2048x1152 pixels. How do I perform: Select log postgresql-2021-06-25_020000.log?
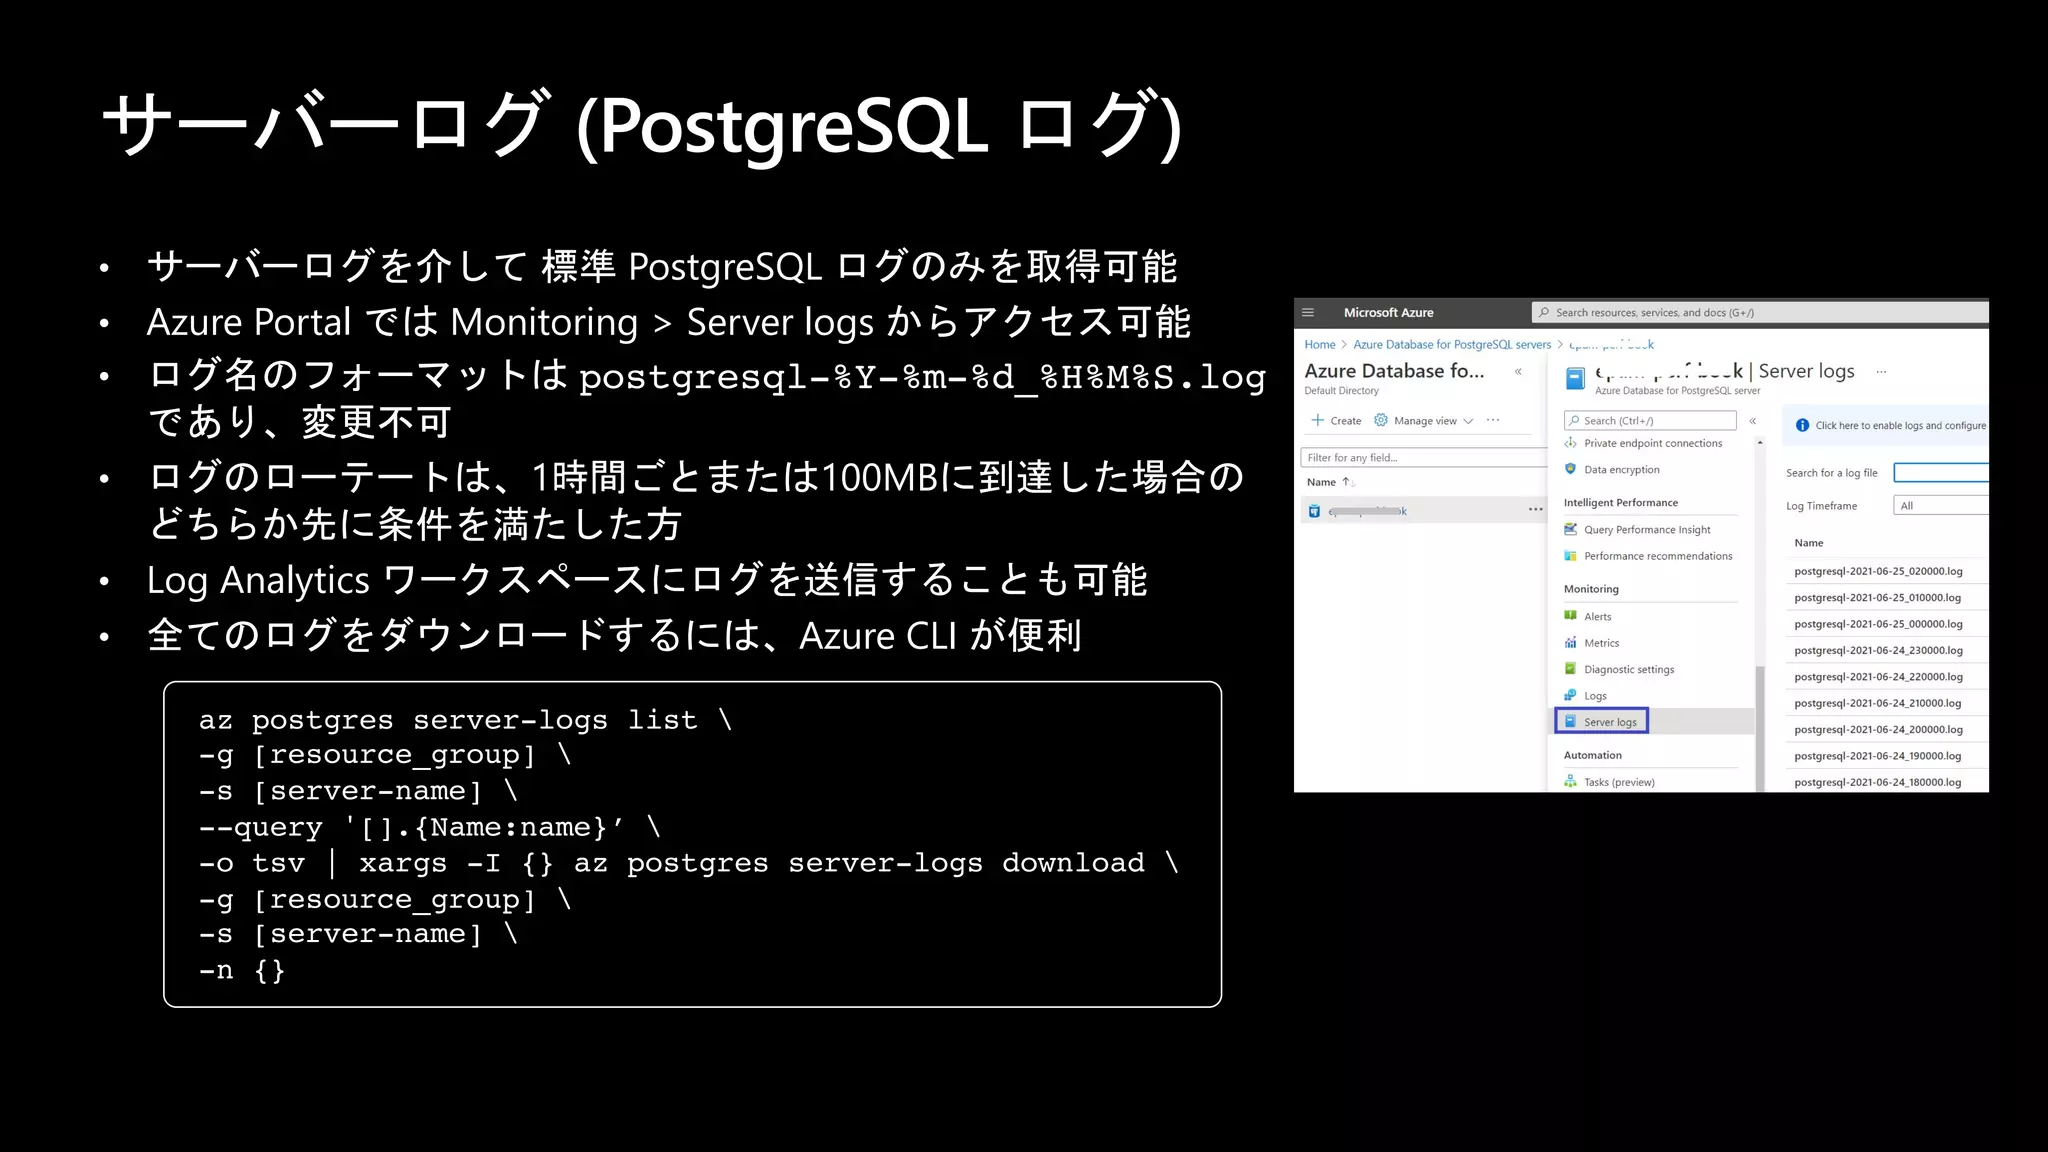tap(1878, 571)
